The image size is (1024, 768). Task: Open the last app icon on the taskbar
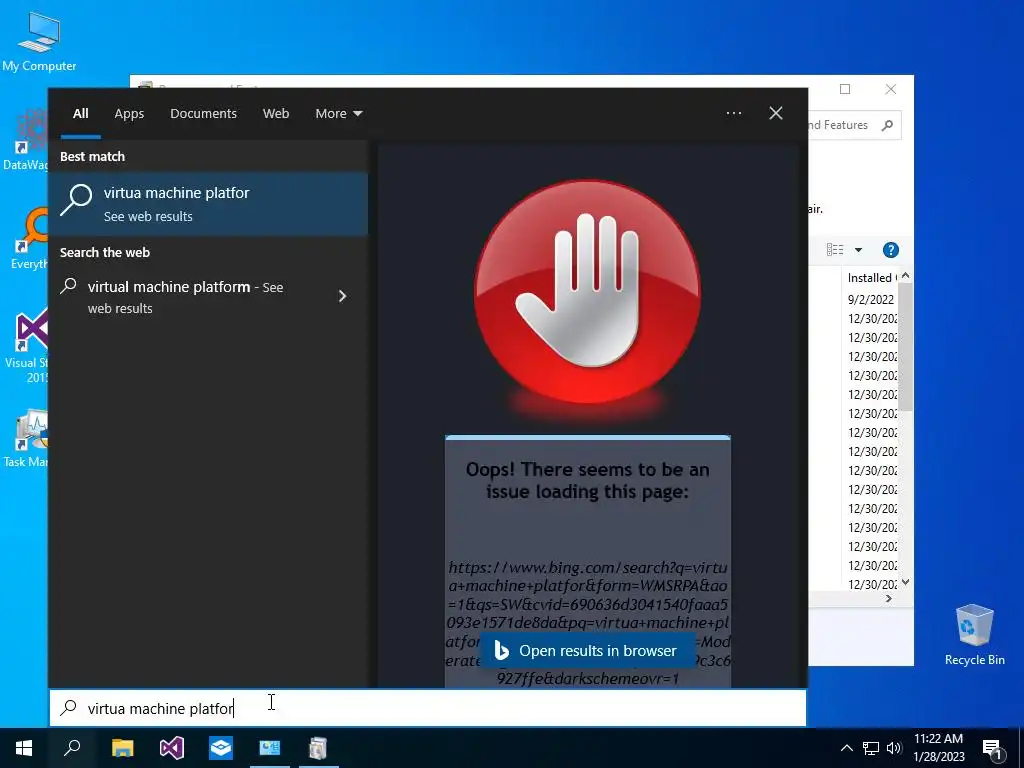(318, 748)
